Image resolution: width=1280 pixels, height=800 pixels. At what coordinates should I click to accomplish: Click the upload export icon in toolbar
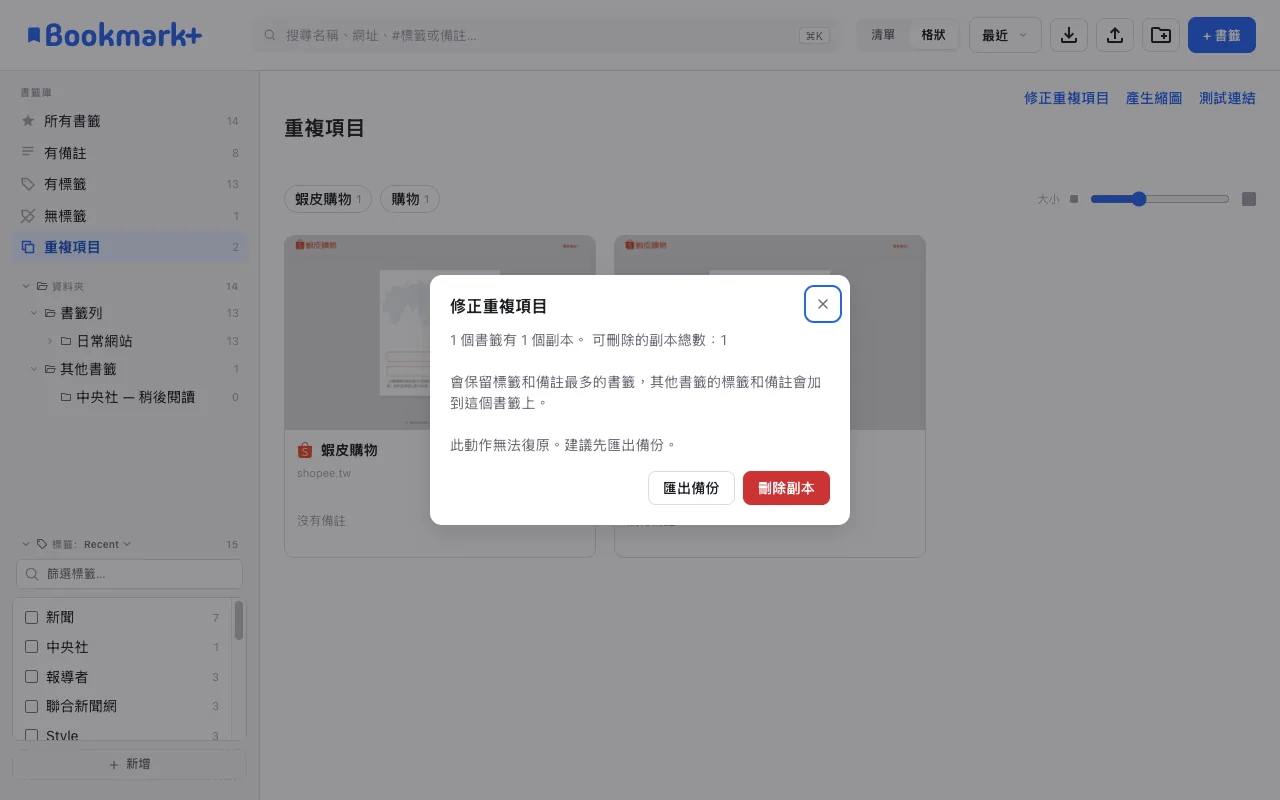[x=1115, y=35]
